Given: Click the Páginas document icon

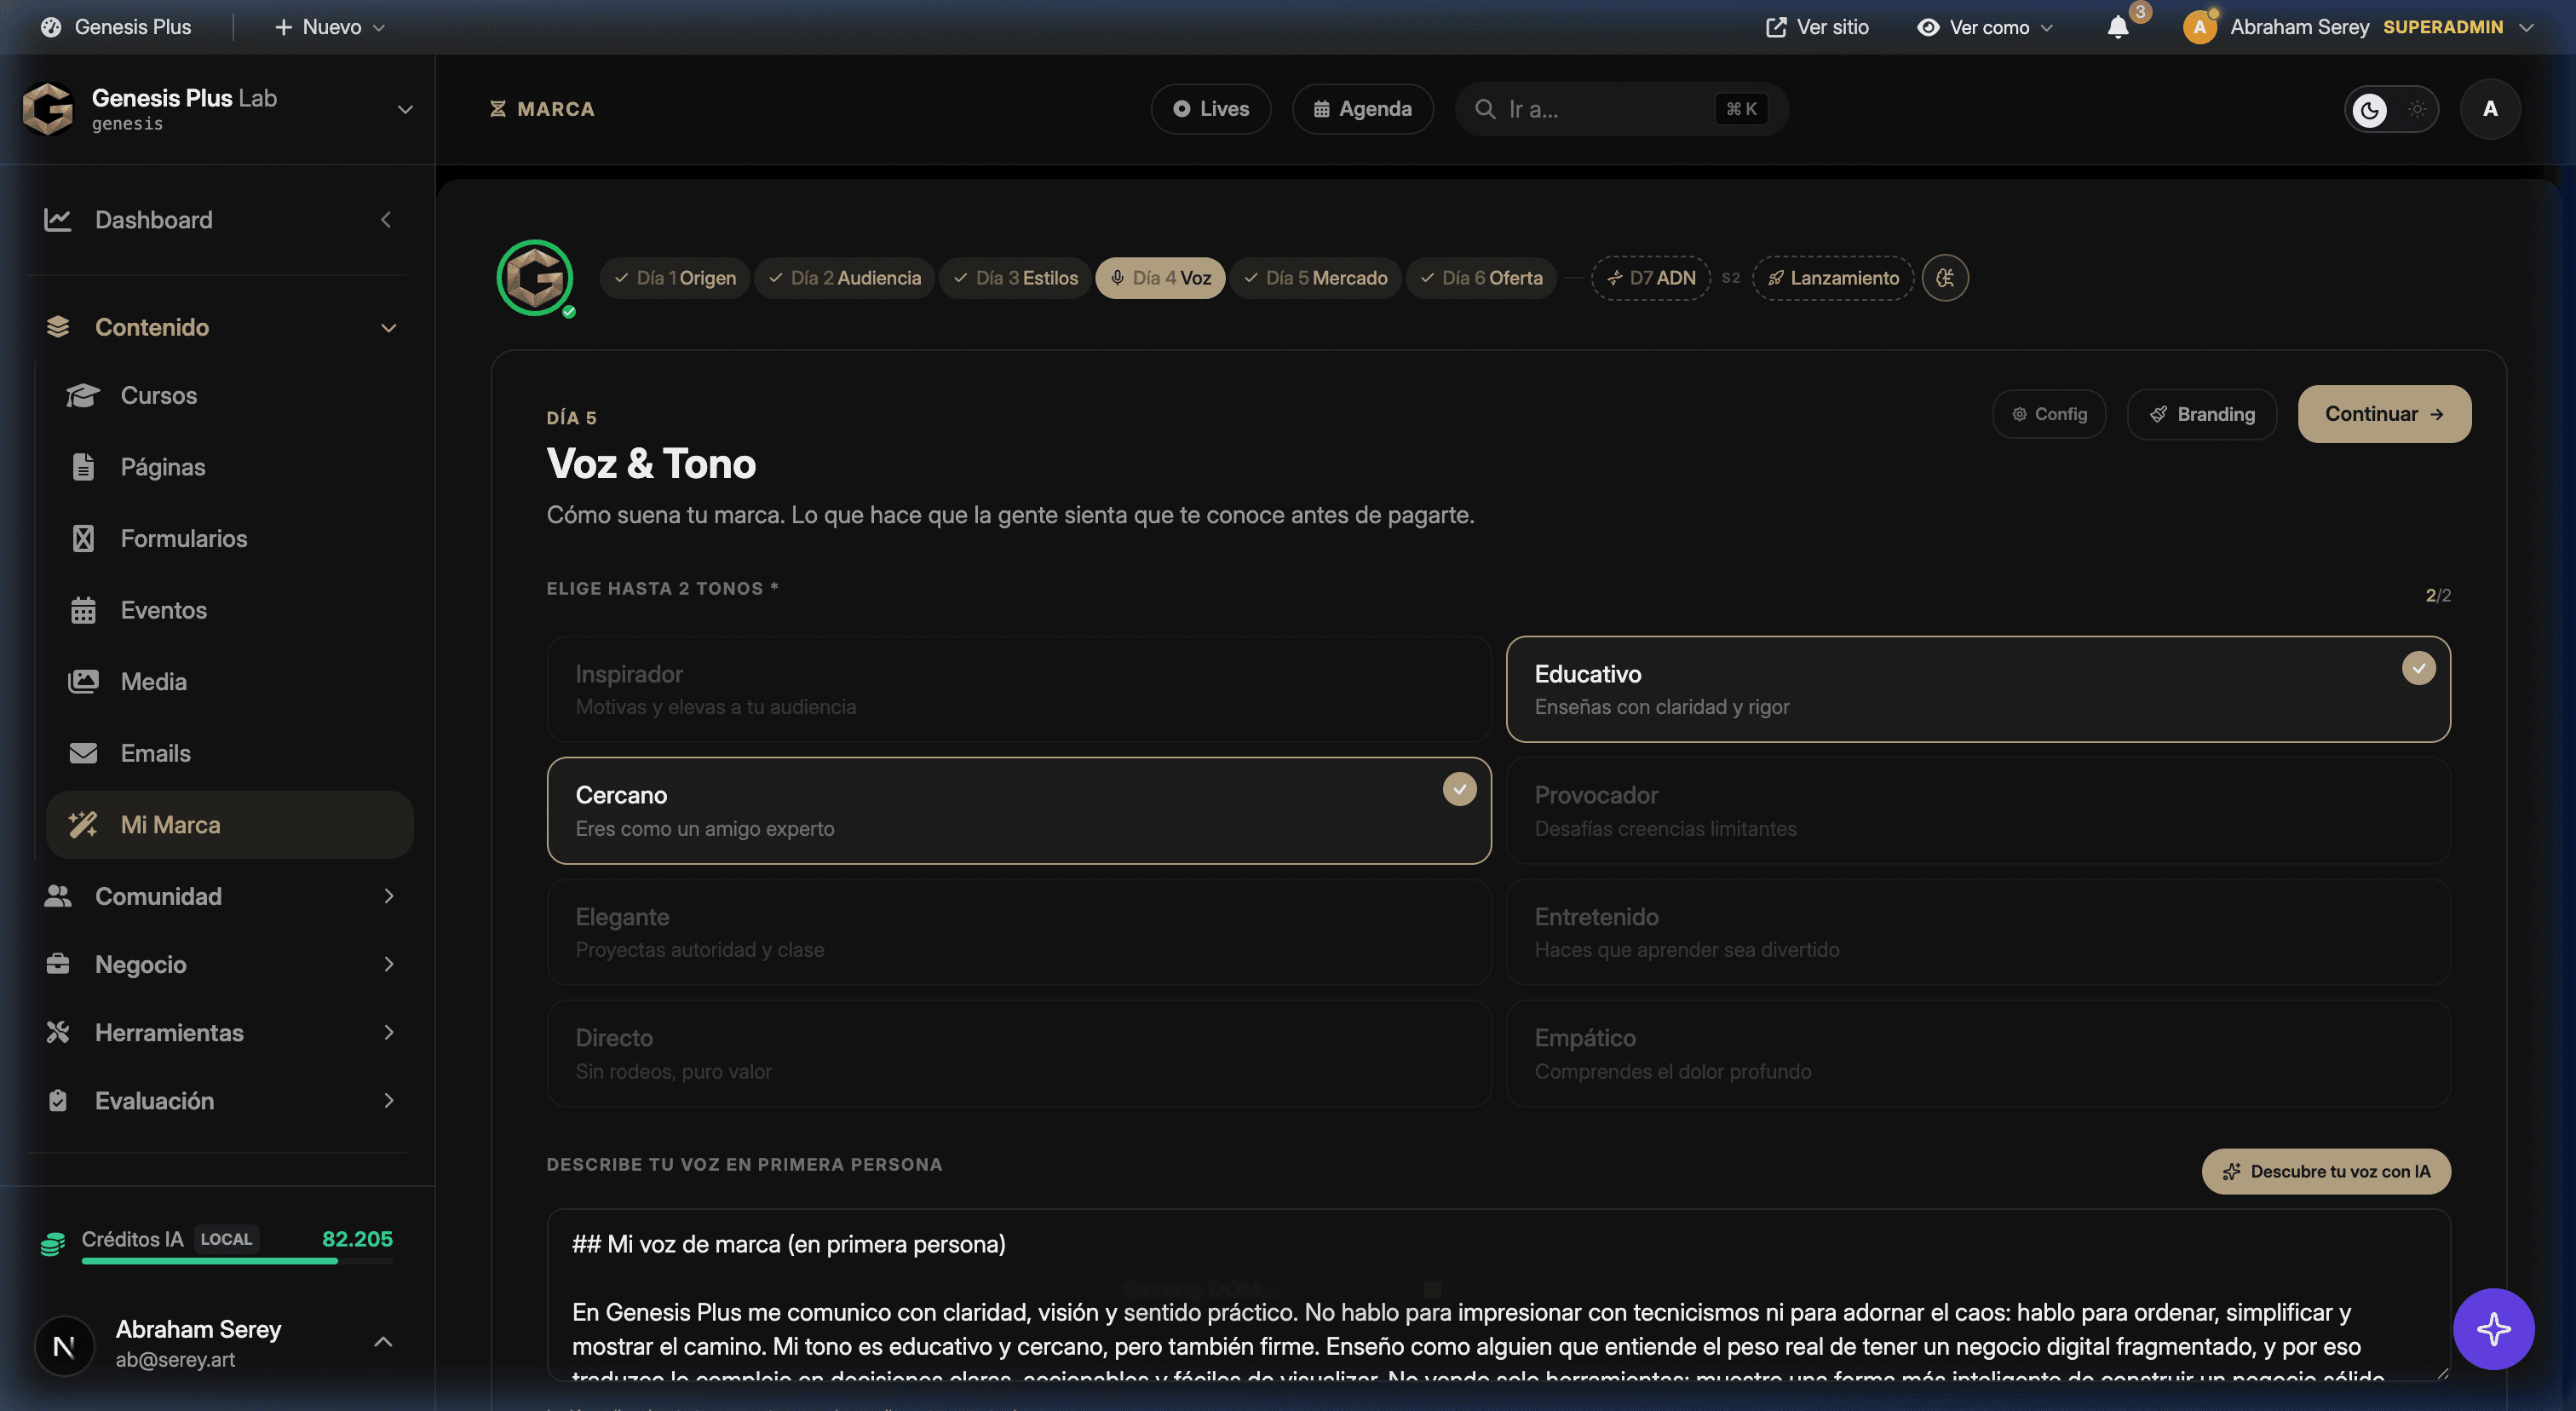Looking at the screenshot, I should coord(83,467).
